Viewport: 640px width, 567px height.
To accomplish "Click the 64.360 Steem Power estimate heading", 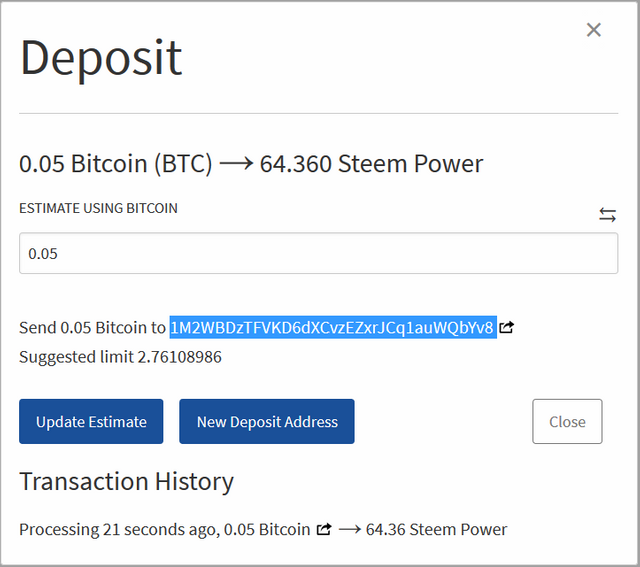I will click(x=371, y=164).
